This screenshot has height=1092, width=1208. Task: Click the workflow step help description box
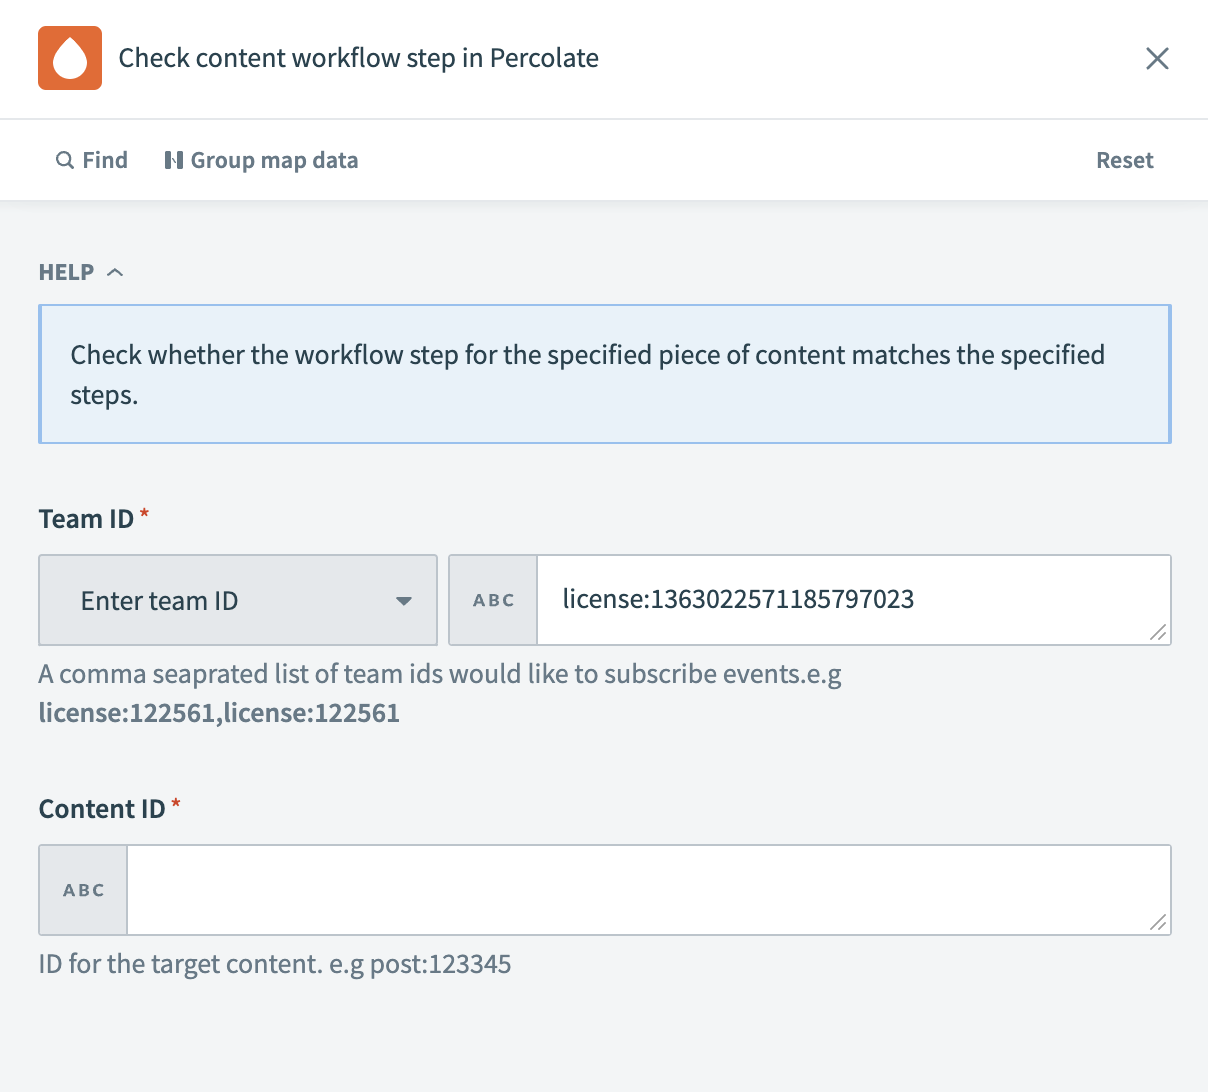[604, 373]
